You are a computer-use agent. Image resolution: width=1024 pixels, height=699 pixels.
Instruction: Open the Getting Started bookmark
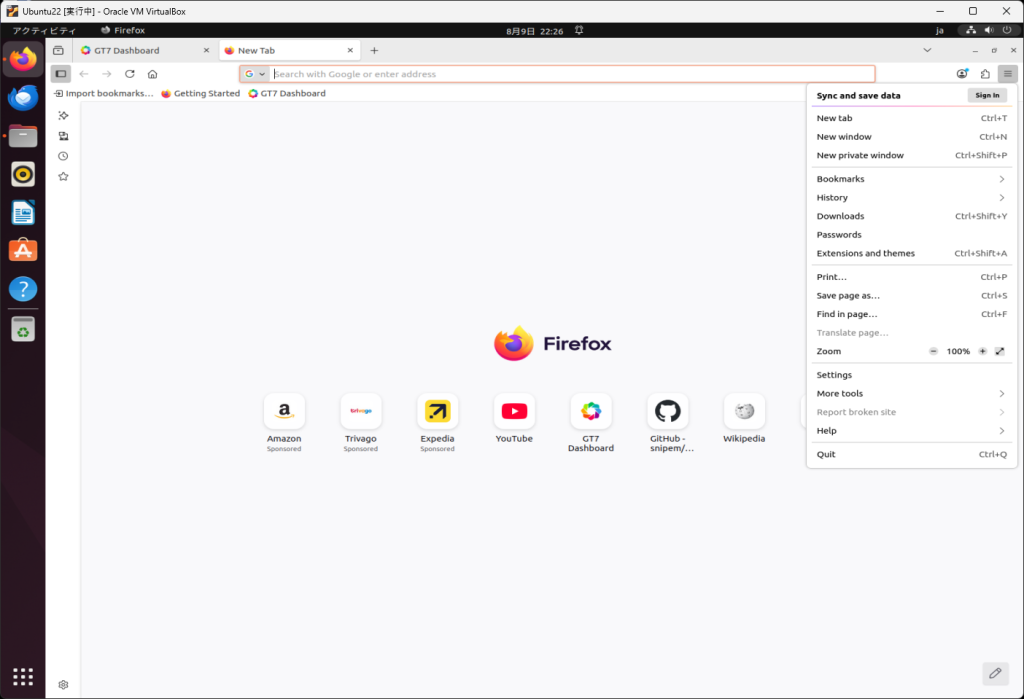coord(200,93)
